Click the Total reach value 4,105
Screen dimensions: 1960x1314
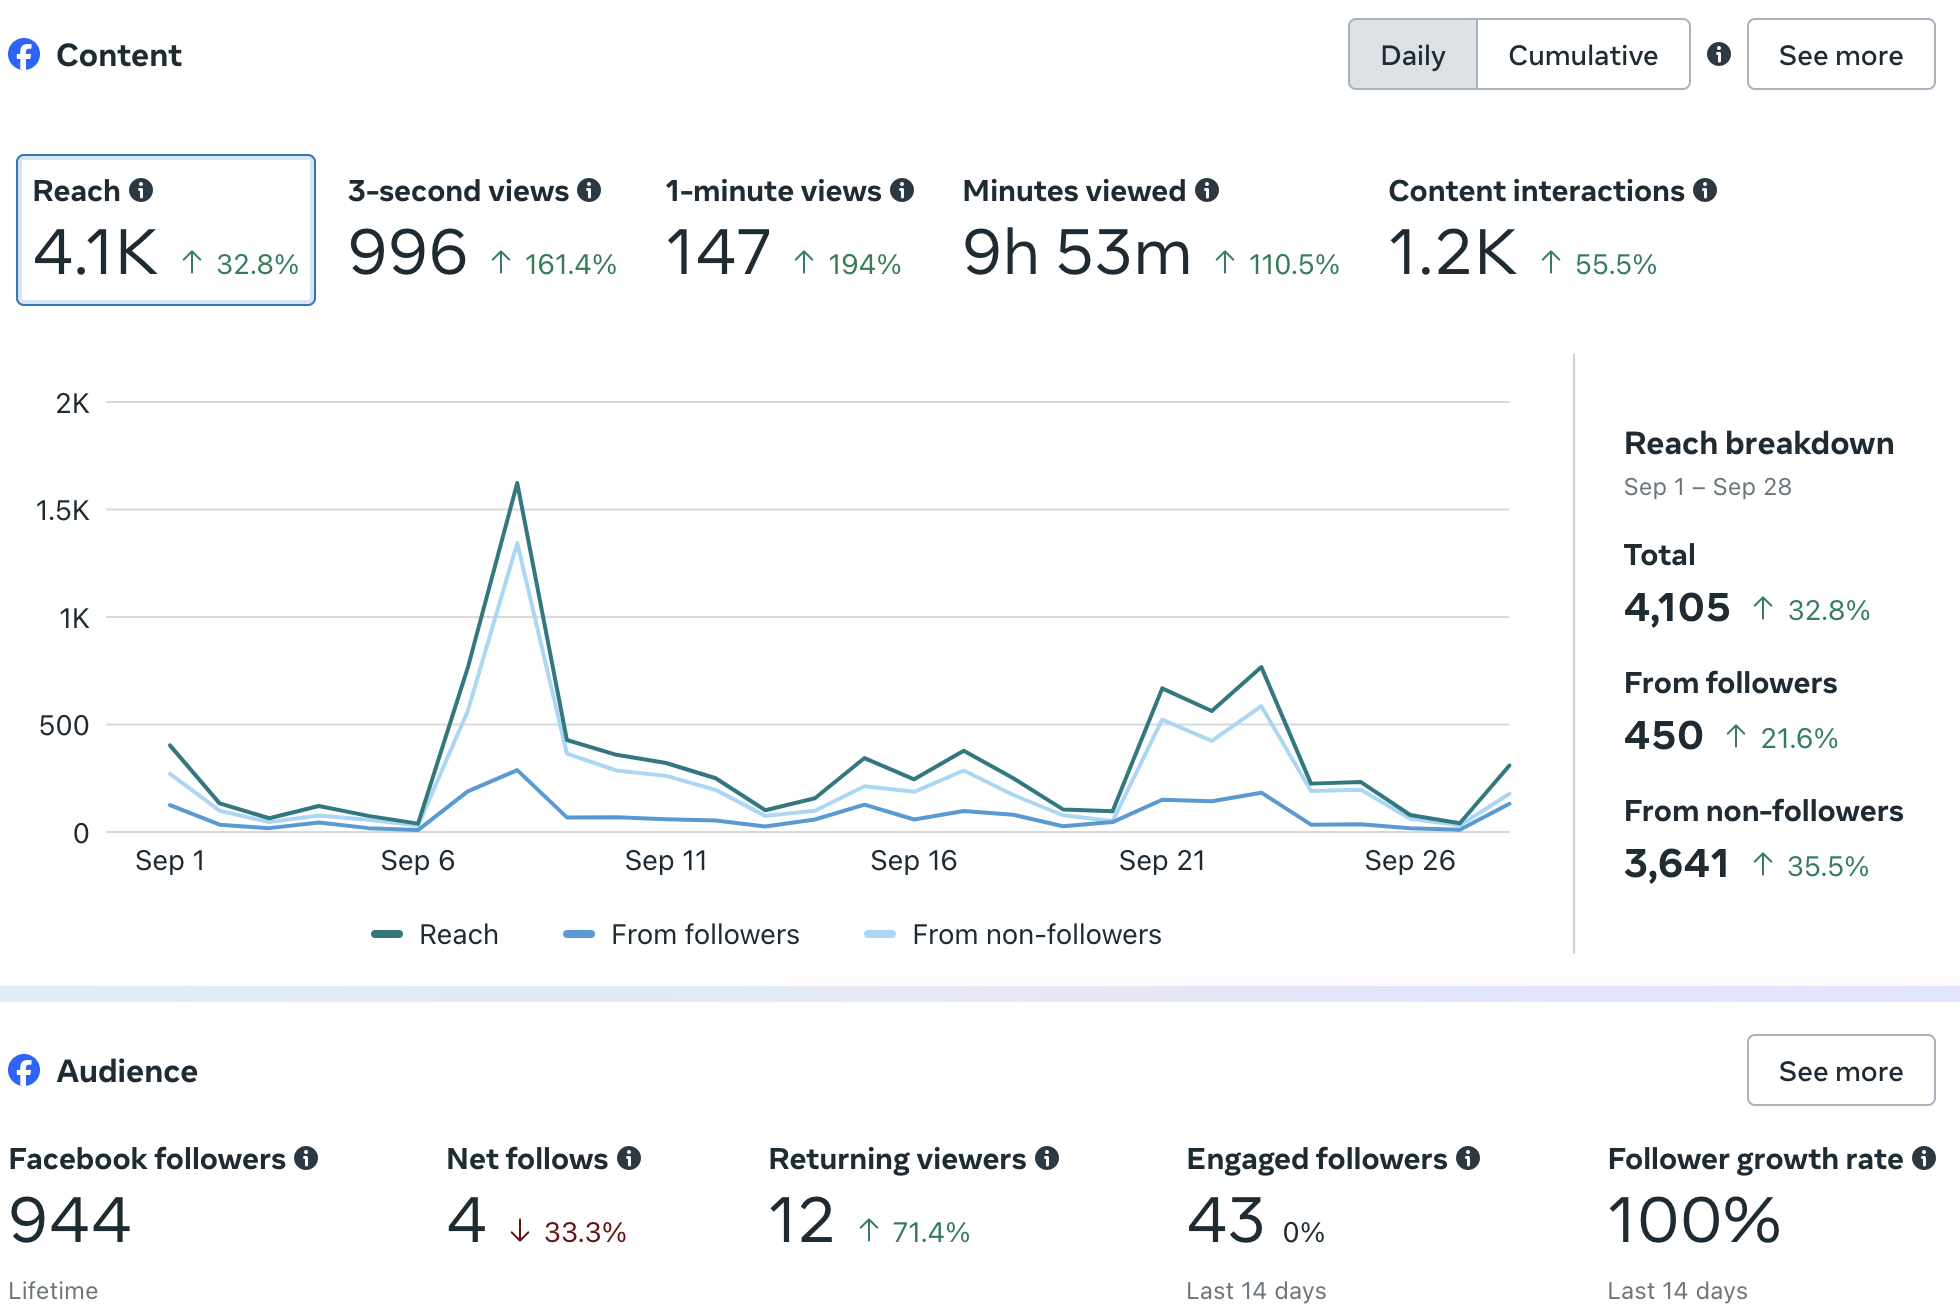pyautogui.click(x=1677, y=608)
